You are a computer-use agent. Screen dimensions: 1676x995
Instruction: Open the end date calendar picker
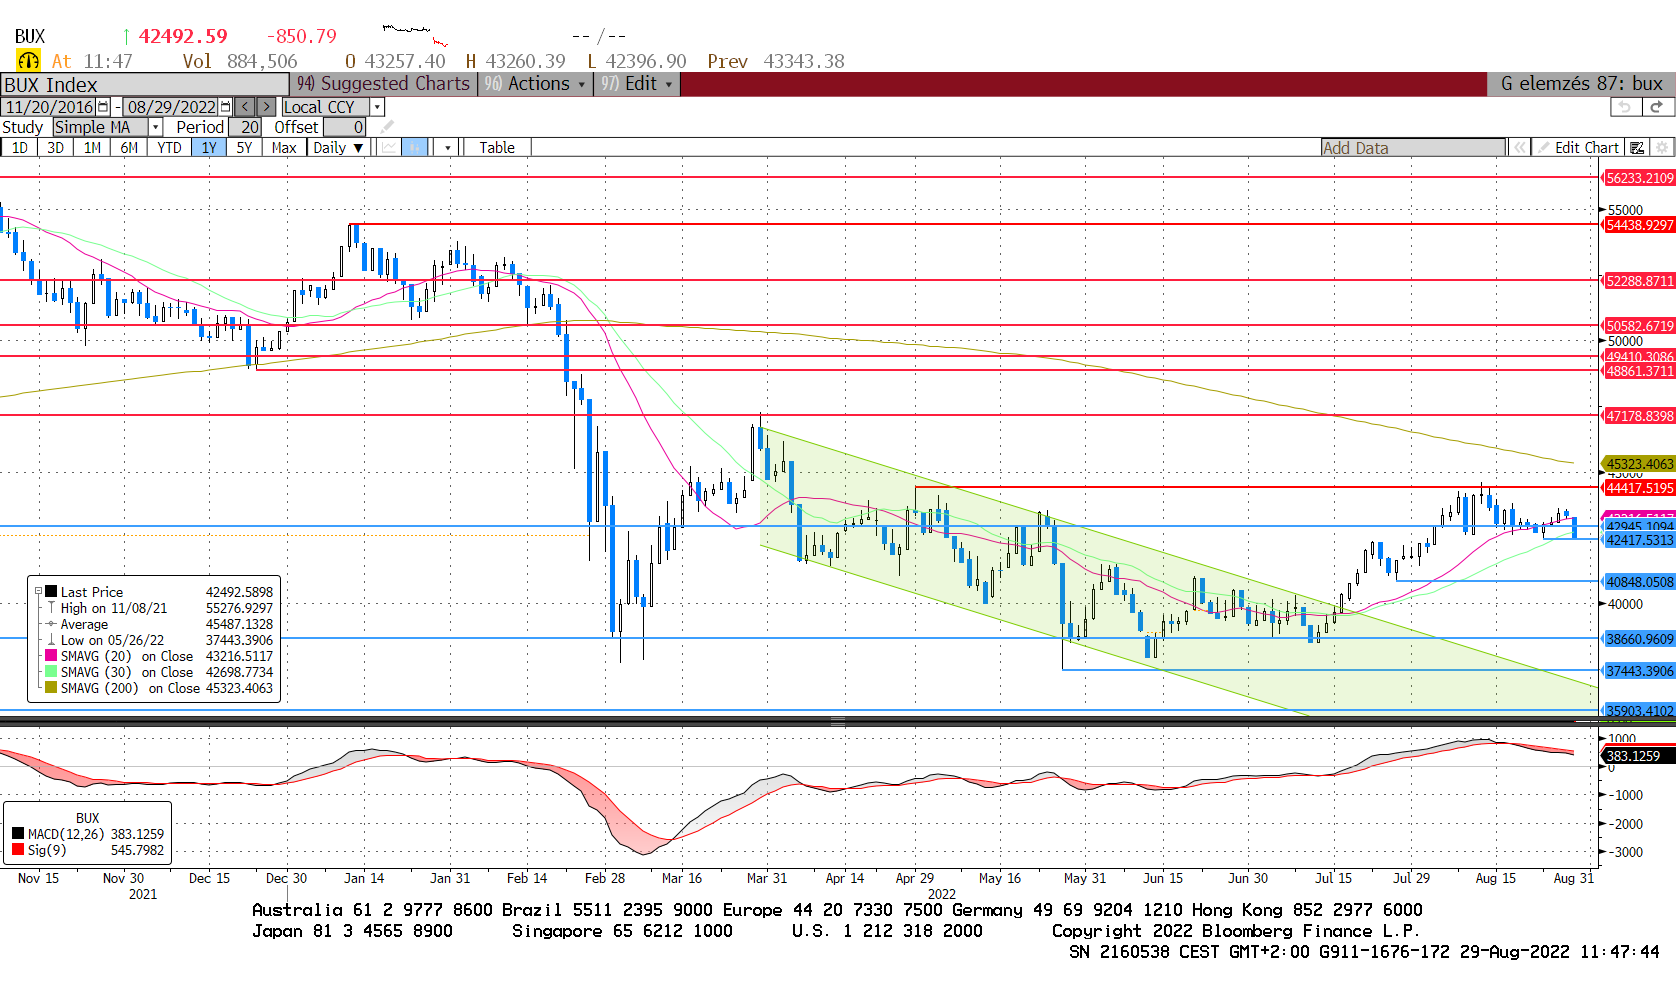click(x=225, y=106)
